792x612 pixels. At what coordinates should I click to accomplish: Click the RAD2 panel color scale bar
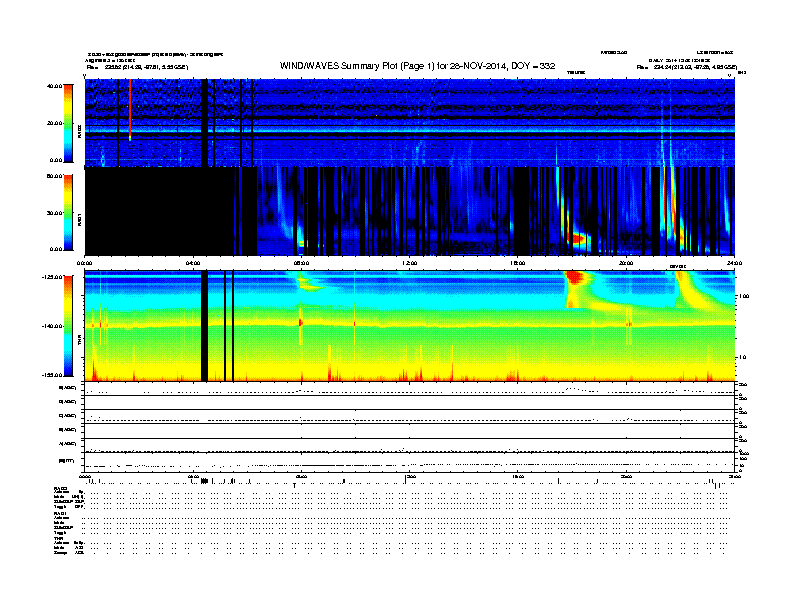tap(68, 123)
